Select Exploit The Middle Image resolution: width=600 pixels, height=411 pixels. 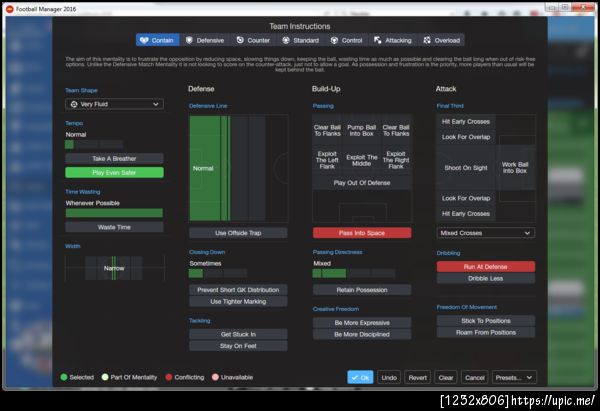tap(362, 160)
